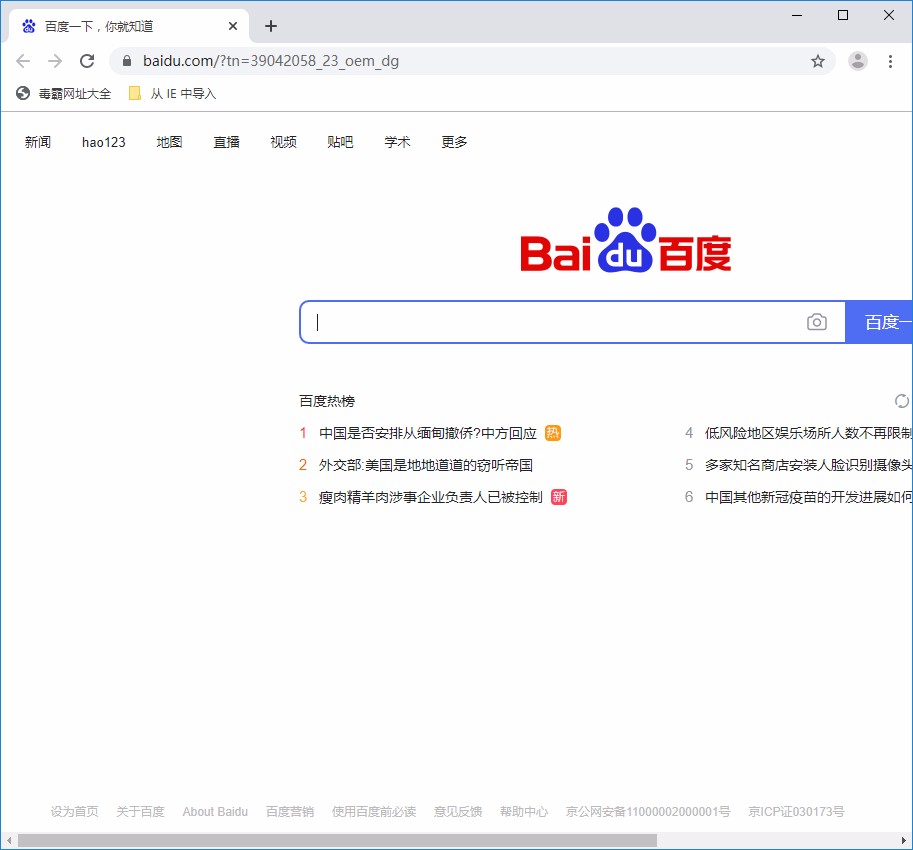Refresh the 百度热榜 hot list
This screenshot has width=913, height=850.
point(902,400)
